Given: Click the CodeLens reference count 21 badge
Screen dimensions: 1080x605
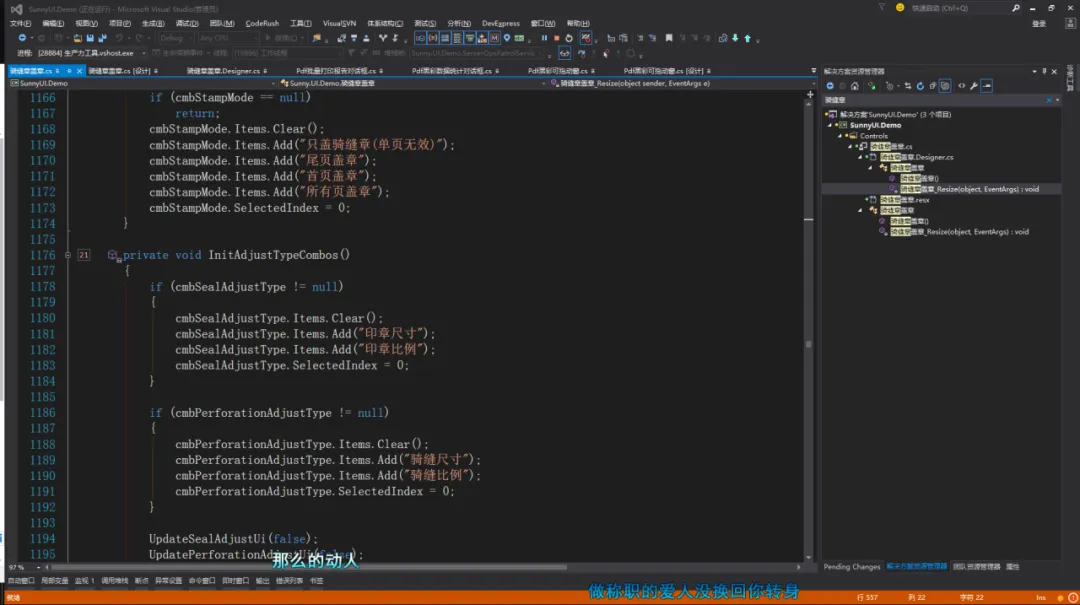Looking at the screenshot, I should click(83, 255).
